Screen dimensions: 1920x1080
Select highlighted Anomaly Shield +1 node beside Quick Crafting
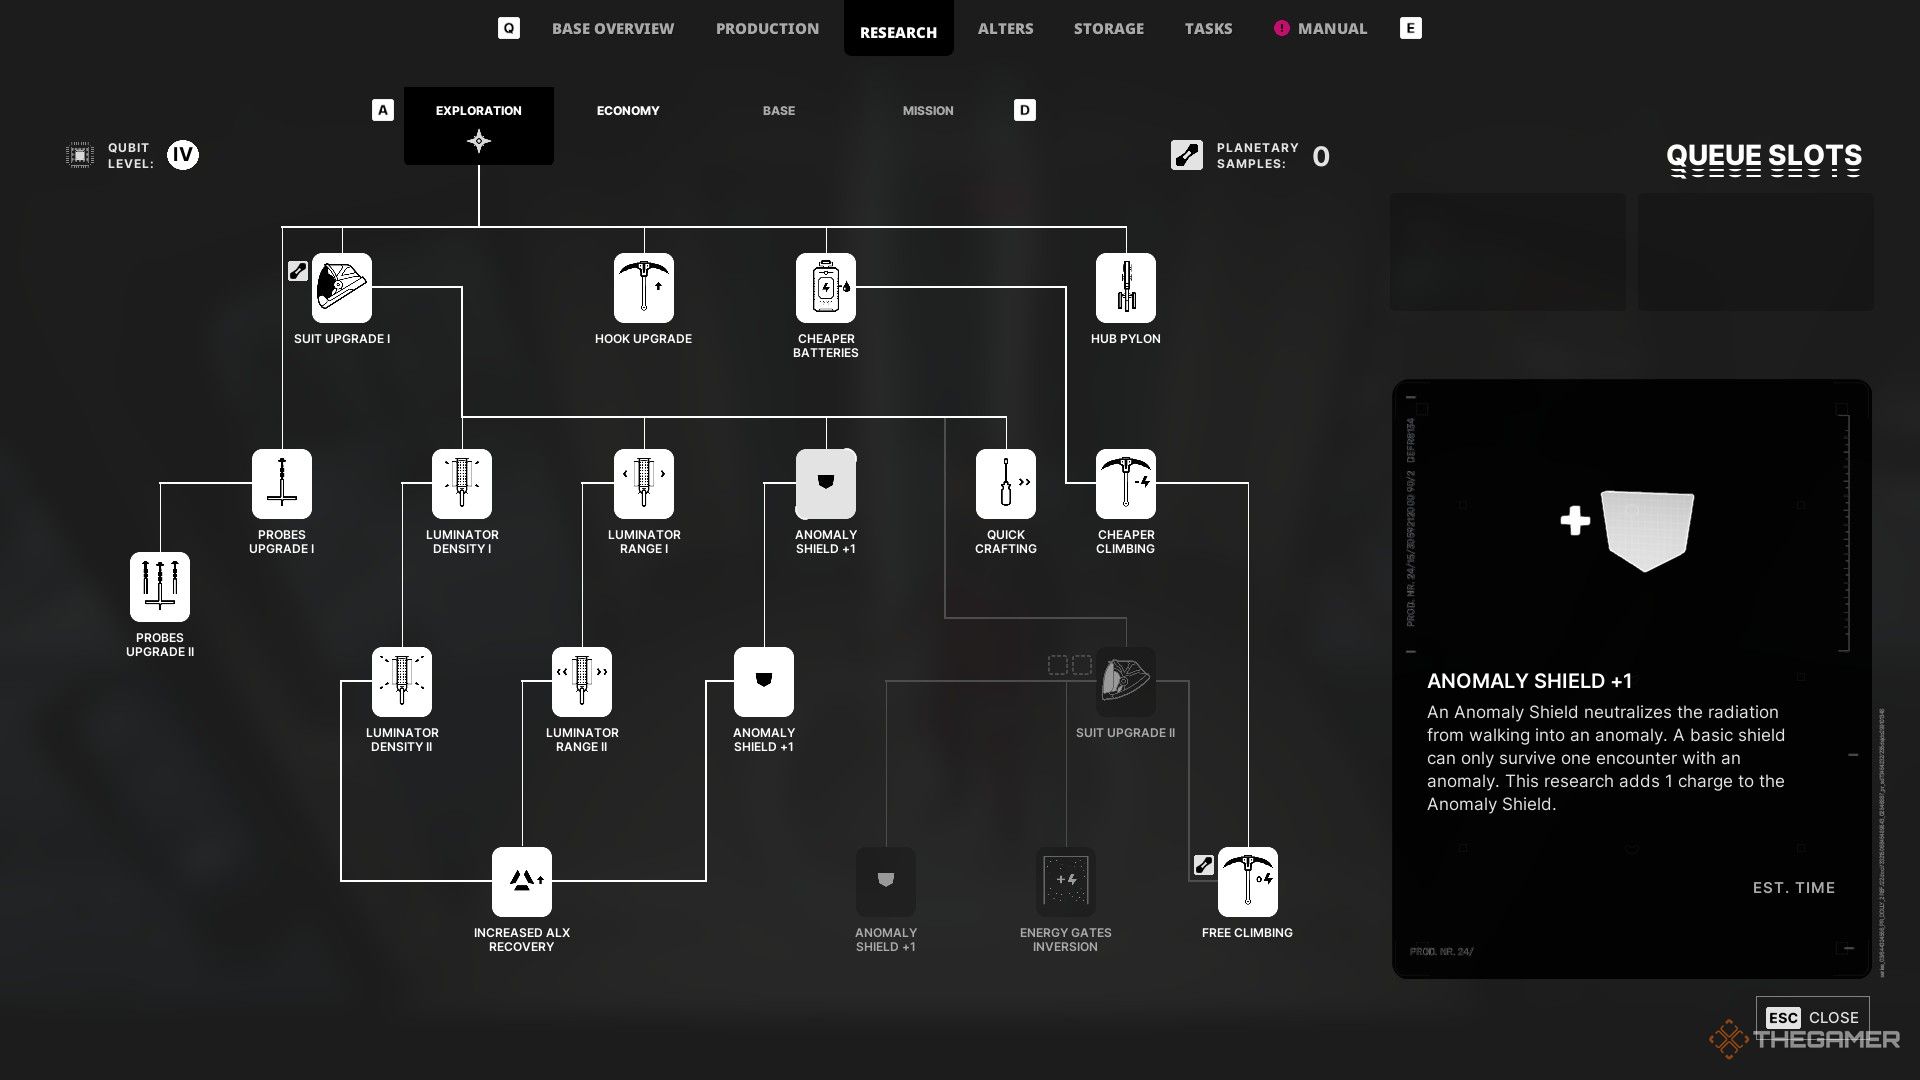(x=826, y=484)
